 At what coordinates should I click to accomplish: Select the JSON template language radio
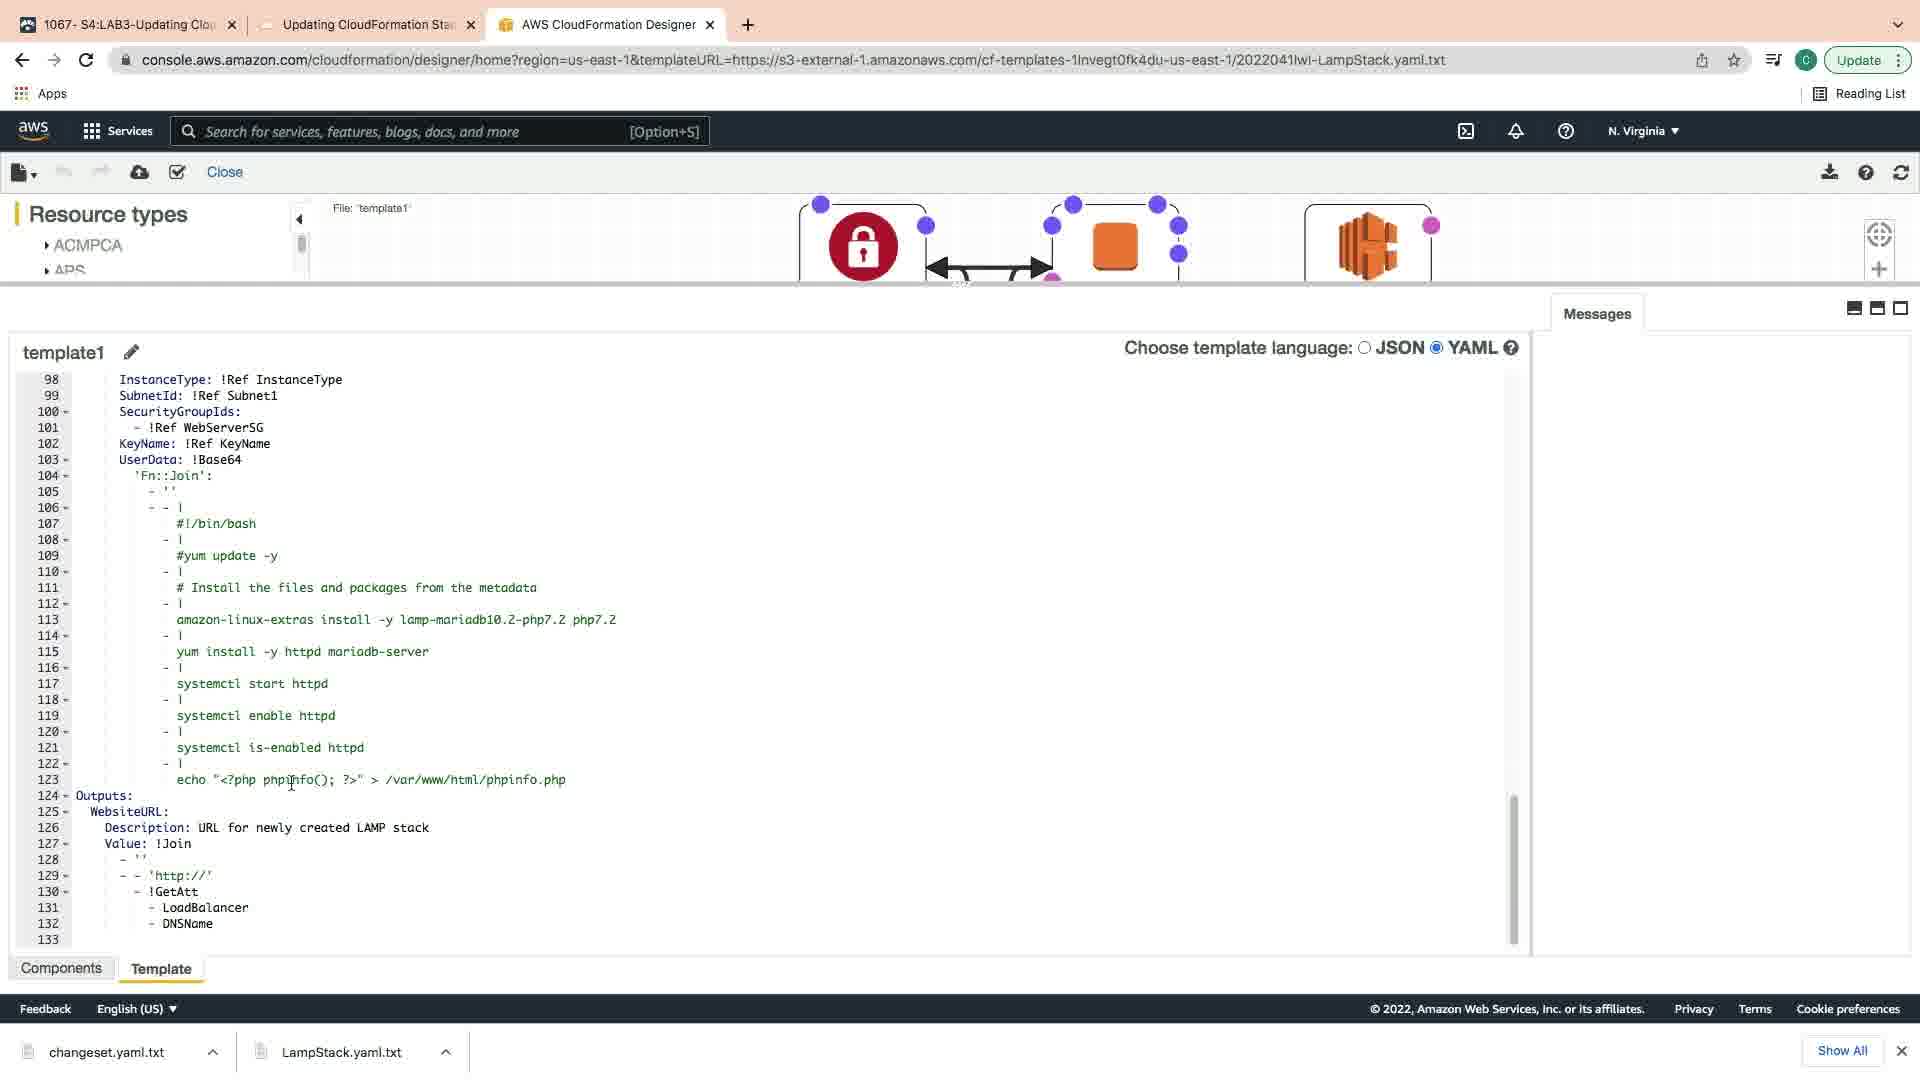click(x=1364, y=348)
